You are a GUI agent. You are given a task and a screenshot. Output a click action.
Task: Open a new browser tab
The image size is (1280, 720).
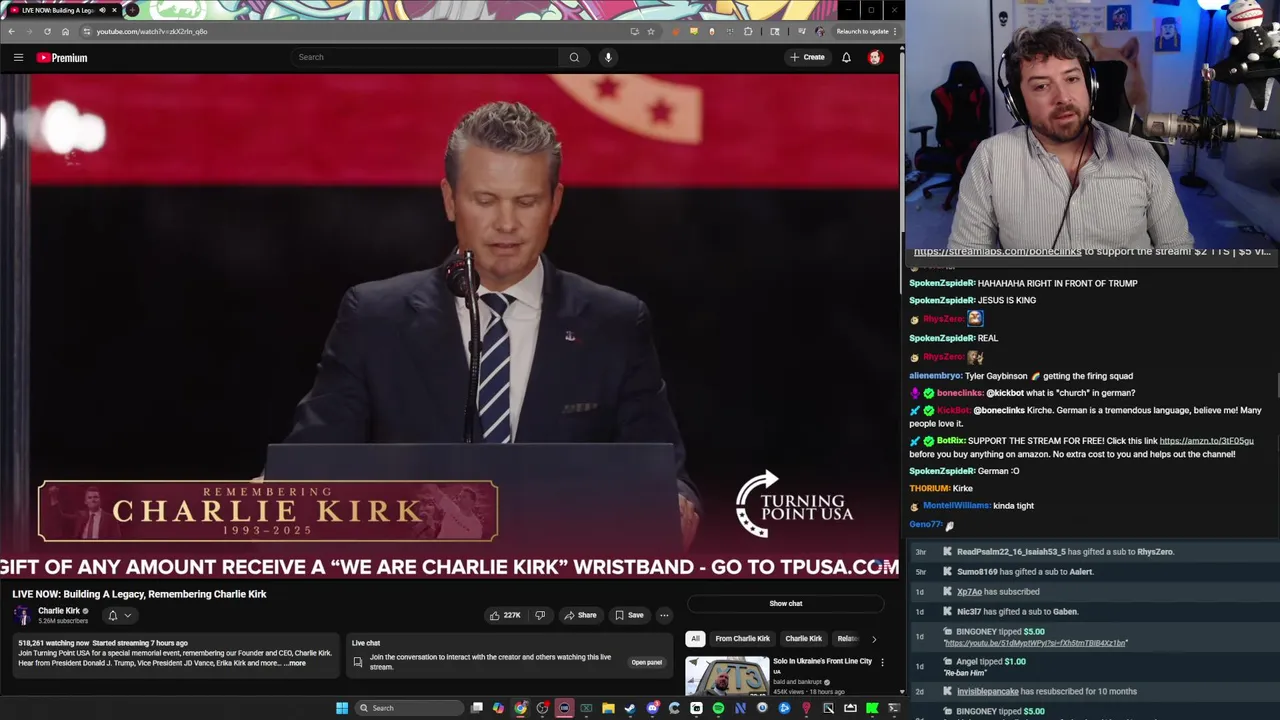[x=133, y=10]
